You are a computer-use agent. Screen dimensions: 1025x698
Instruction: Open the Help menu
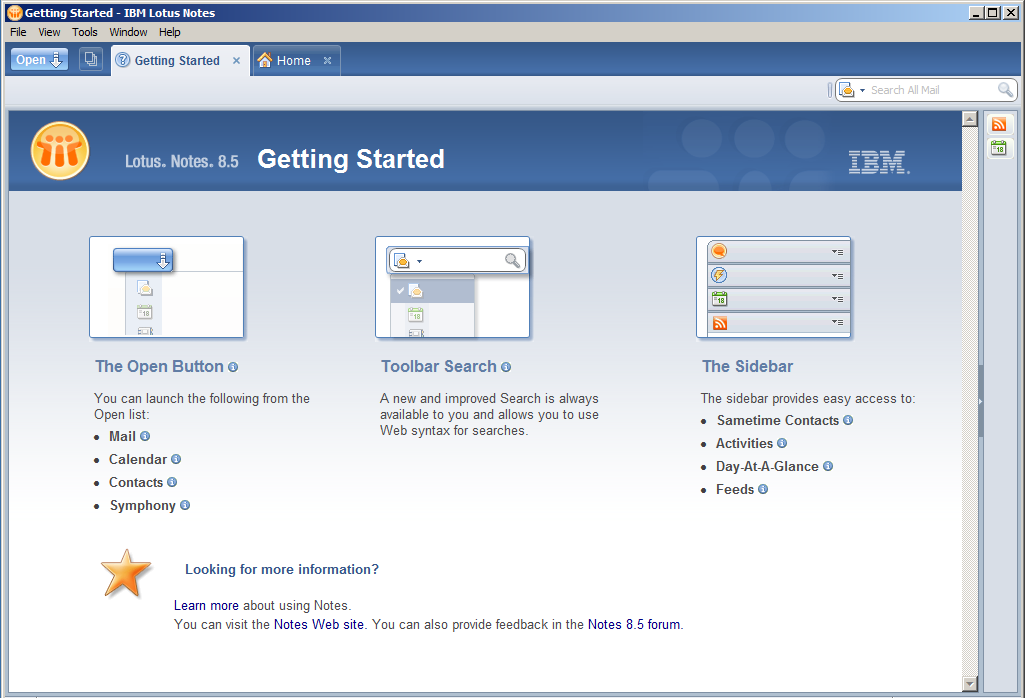coord(169,32)
